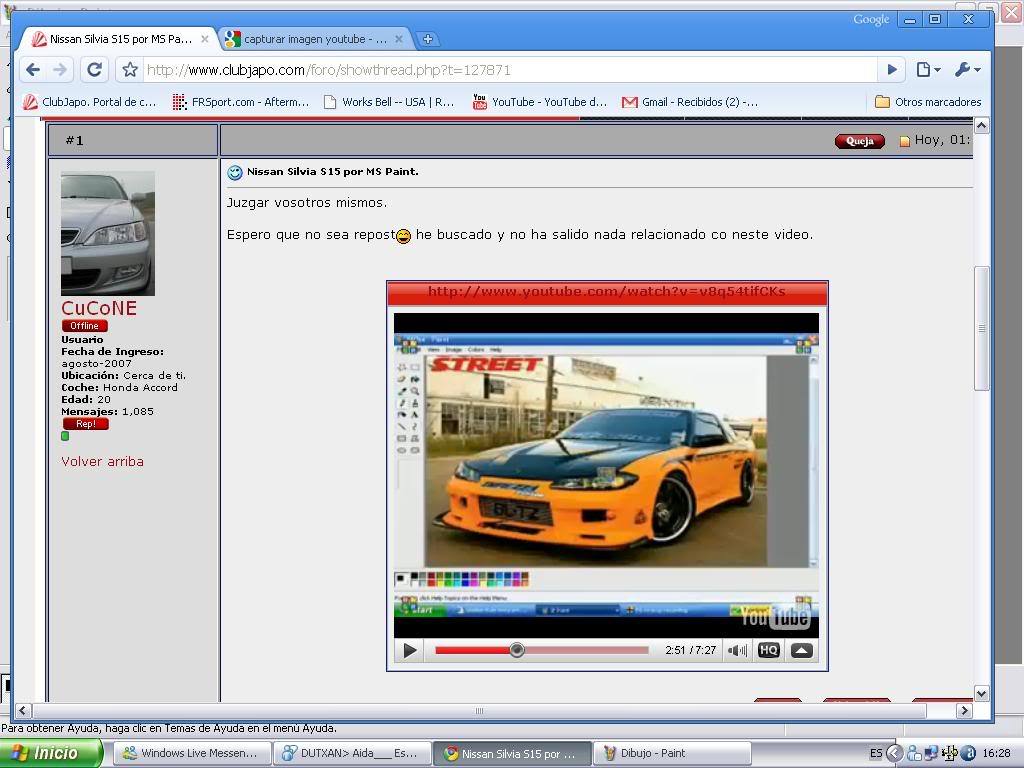Screen dimensions: 1024x768
Task: Open the page menu icon
Action: (x=927, y=69)
